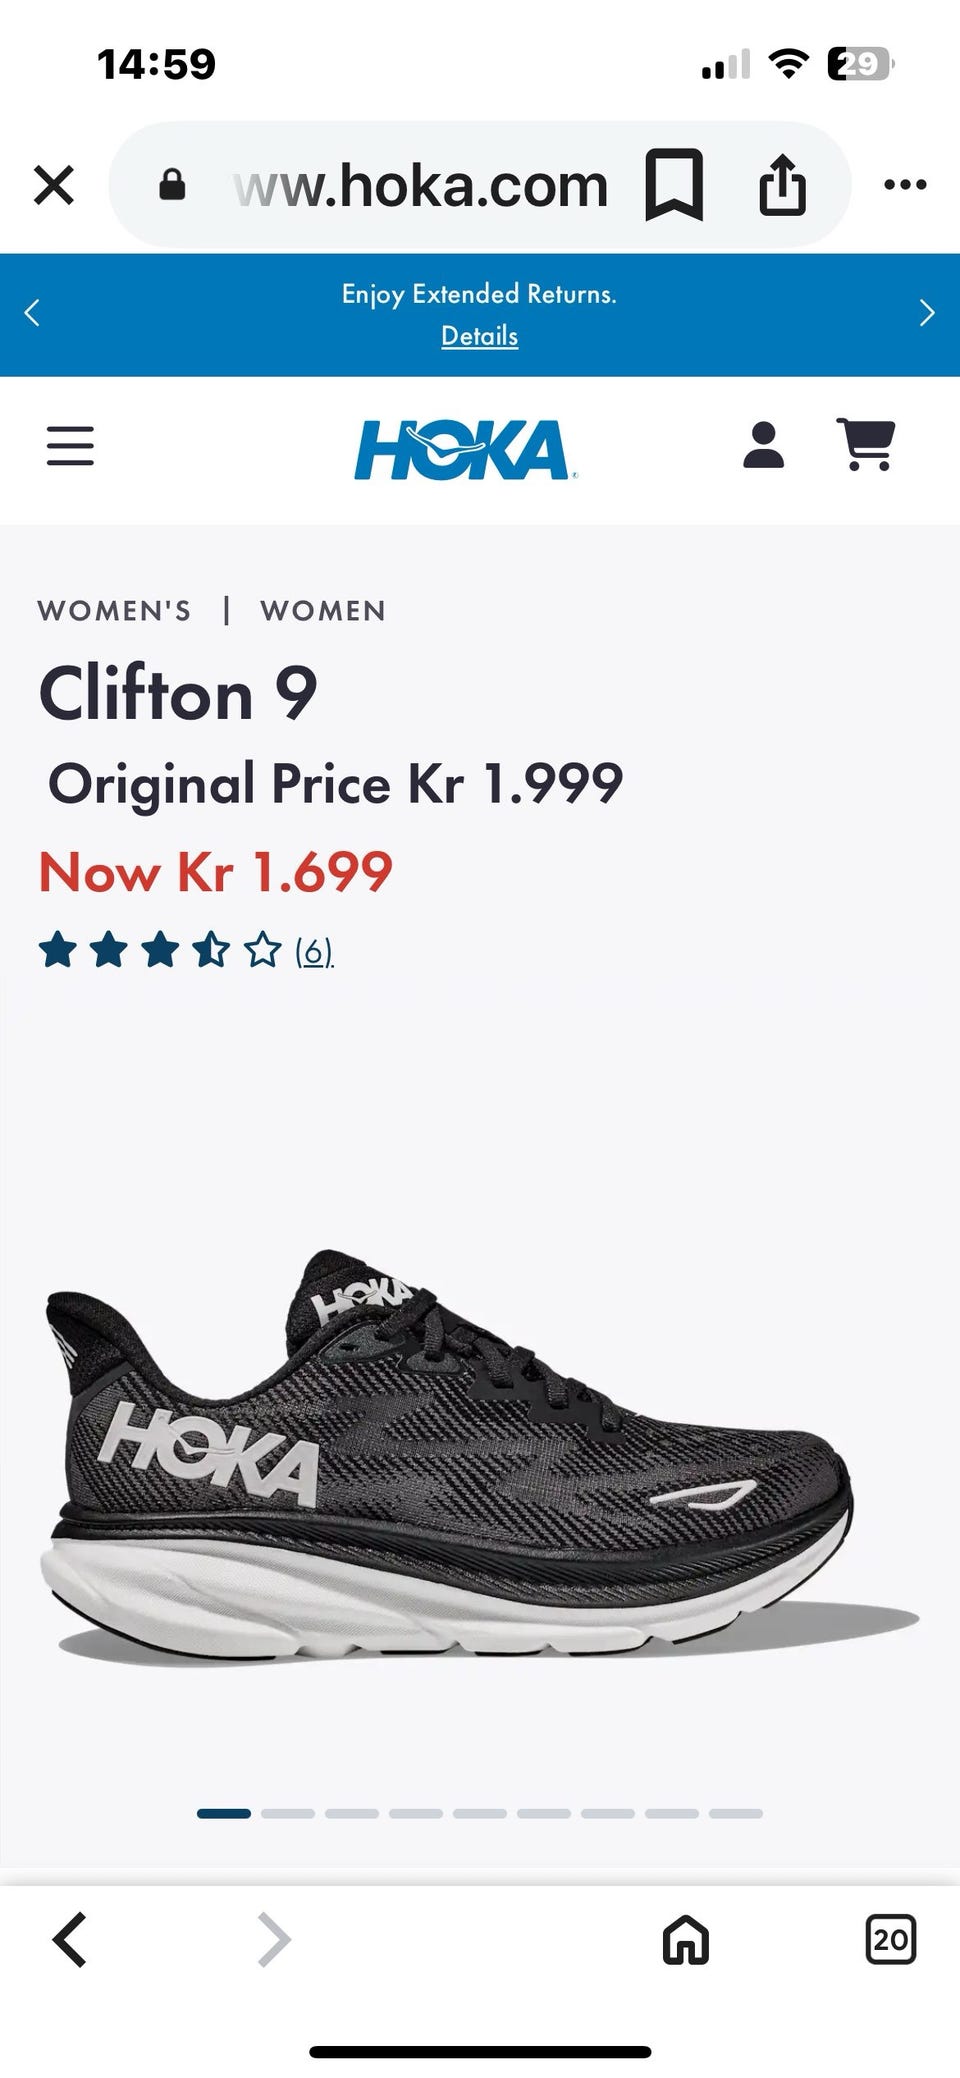
Task: Select the second image carousel indicator
Action: tap(288, 1813)
